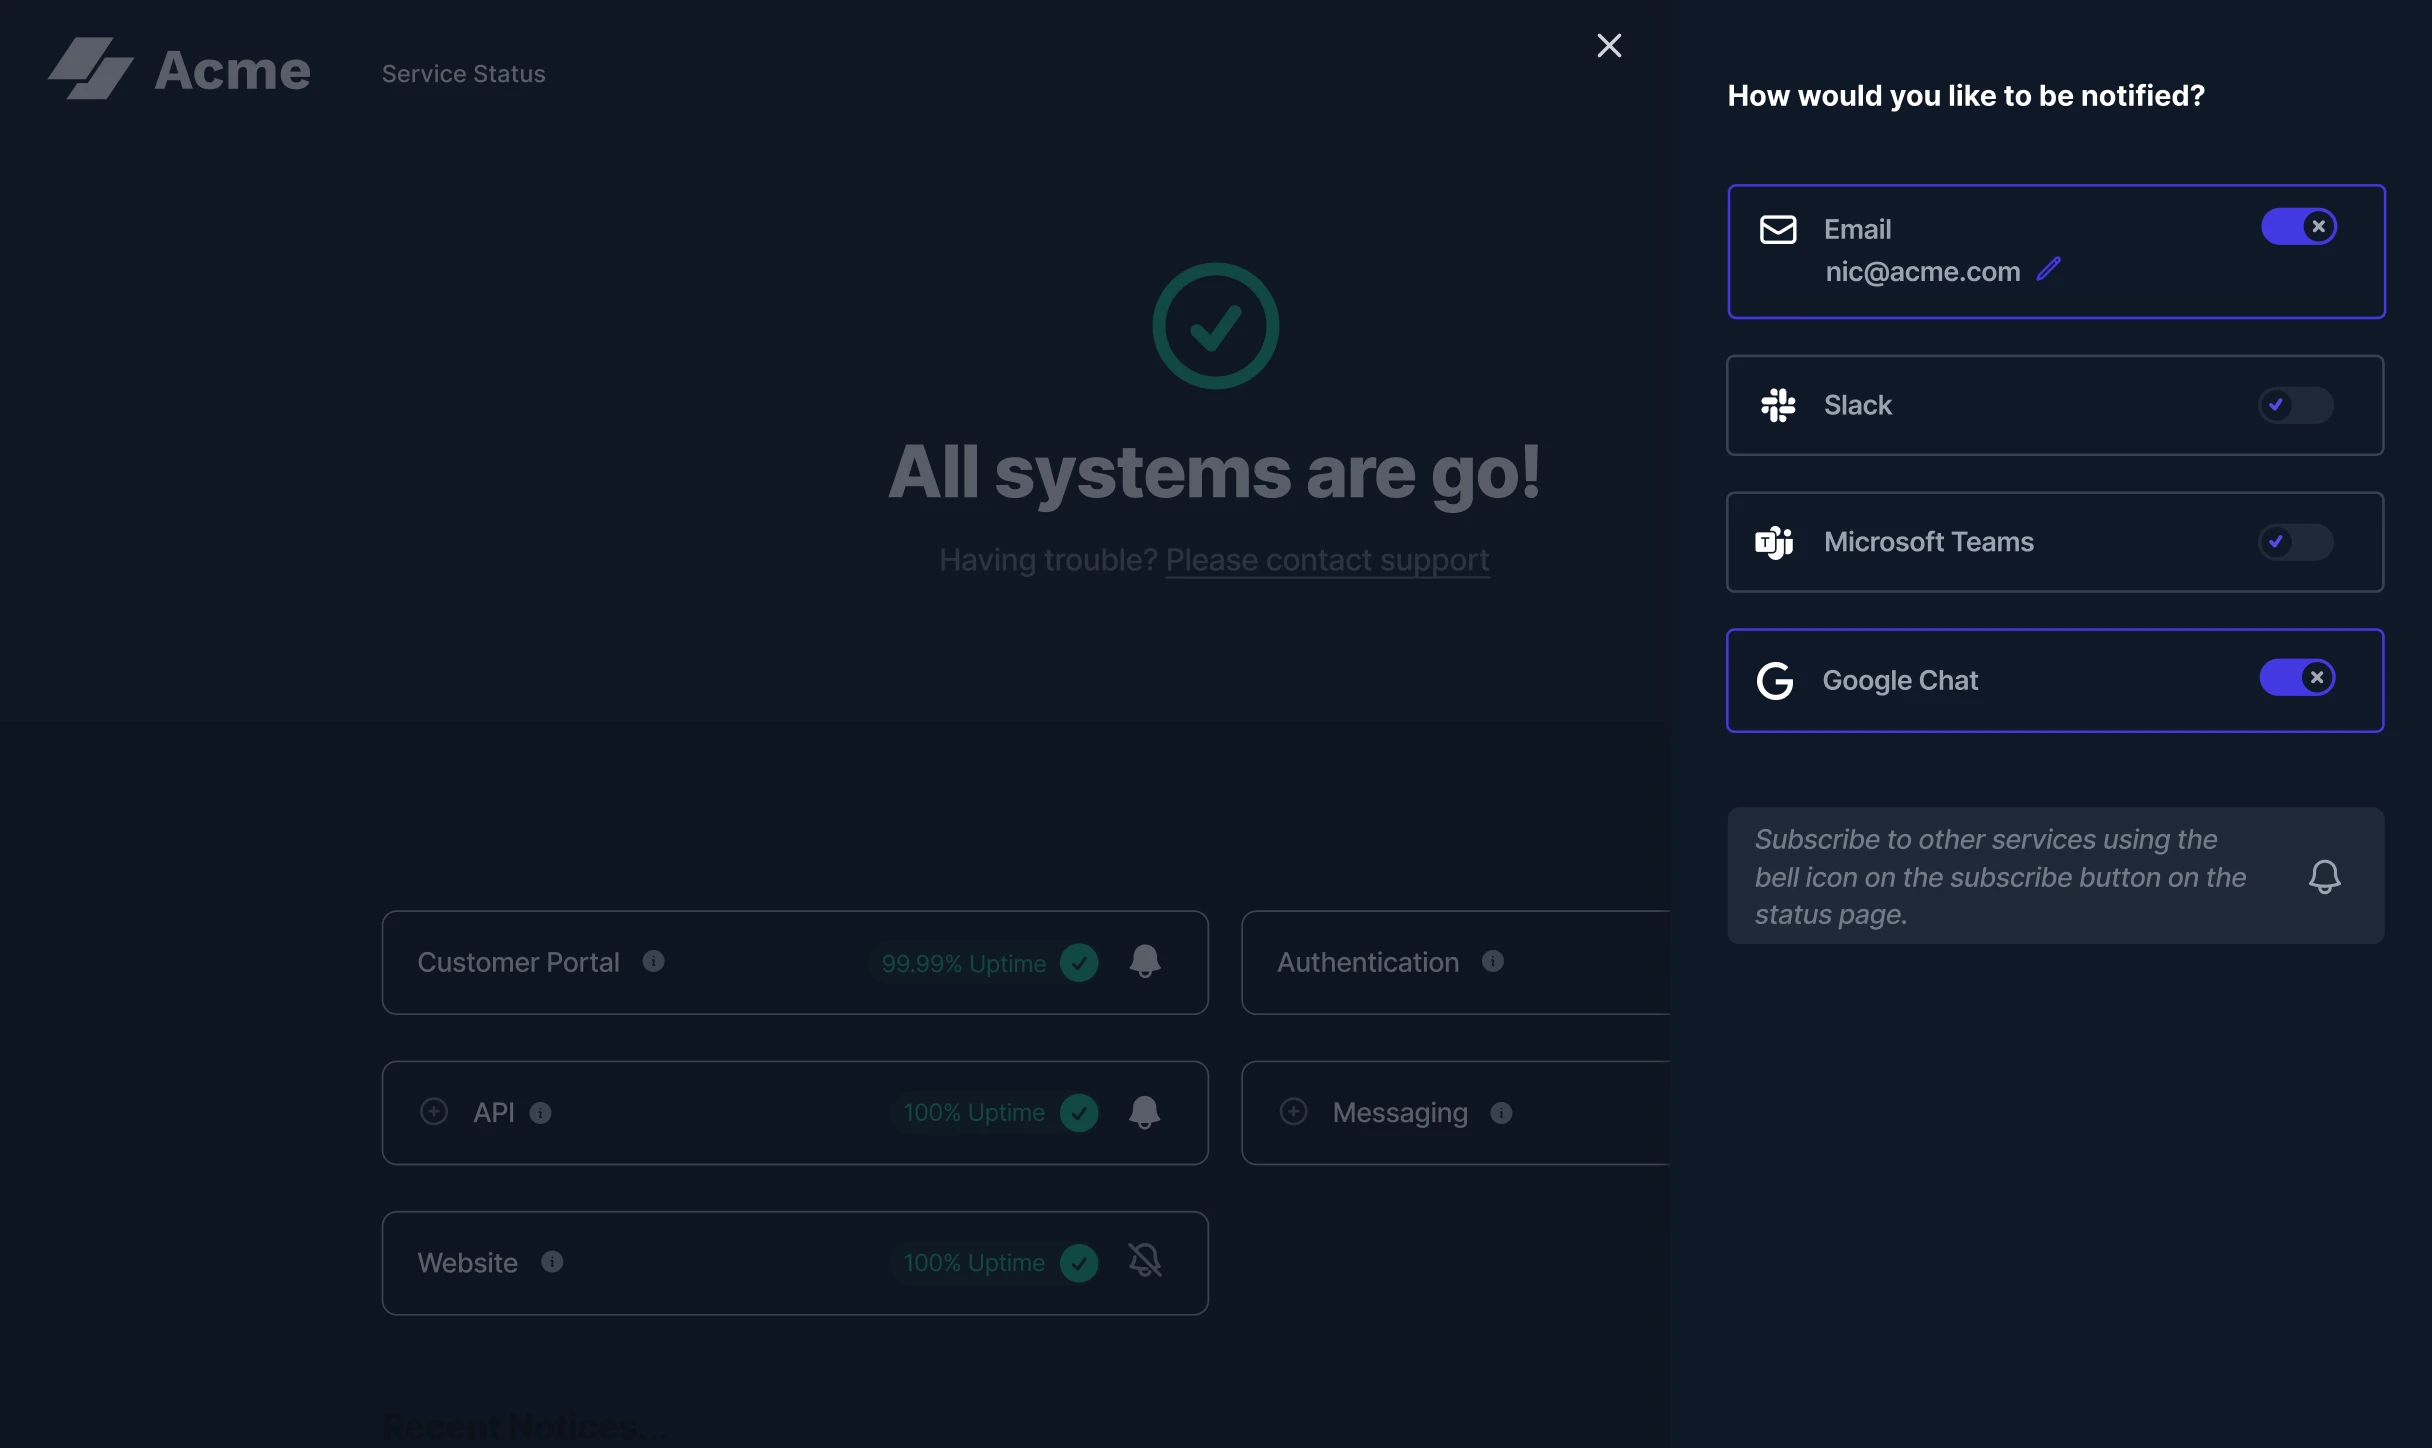Click the green checkmark status icon

1215,328
